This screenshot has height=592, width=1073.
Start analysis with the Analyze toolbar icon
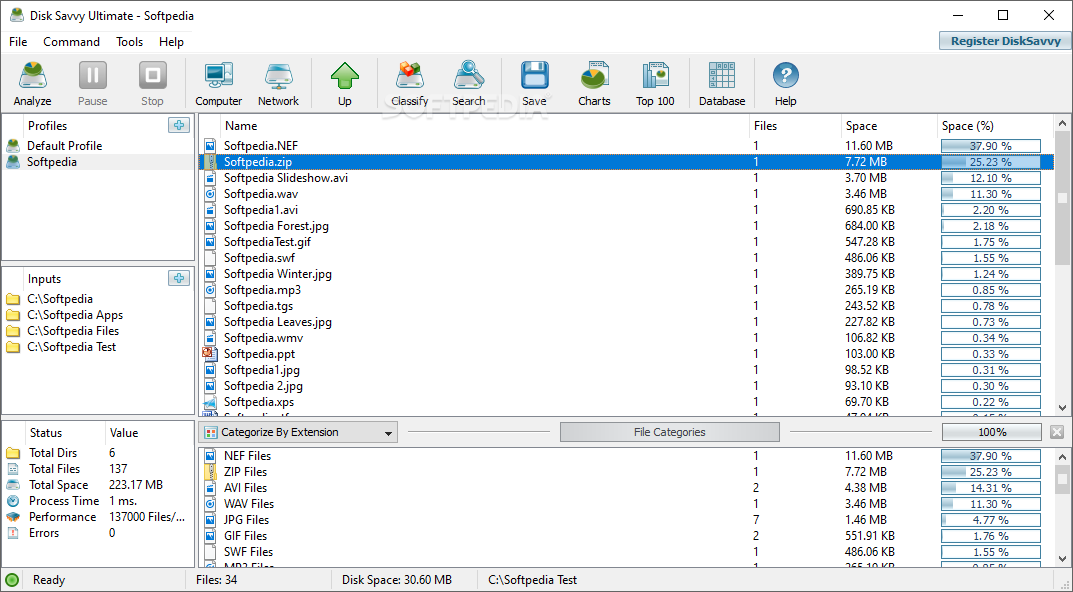(x=32, y=75)
